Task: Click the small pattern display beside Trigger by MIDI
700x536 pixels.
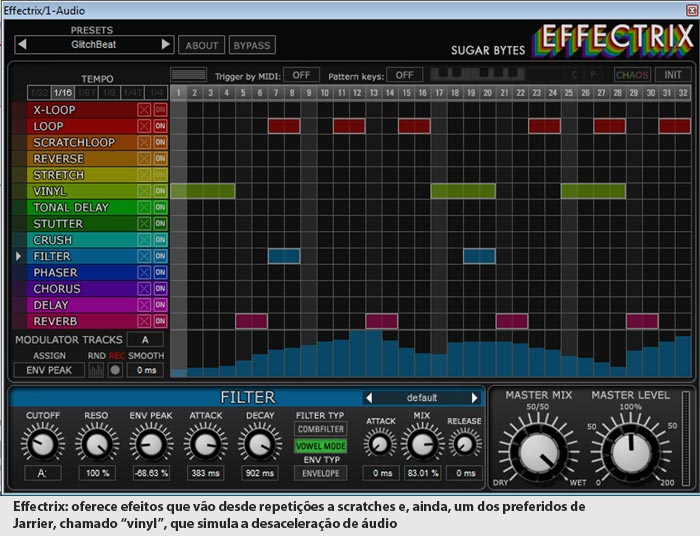Action: coord(189,75)
